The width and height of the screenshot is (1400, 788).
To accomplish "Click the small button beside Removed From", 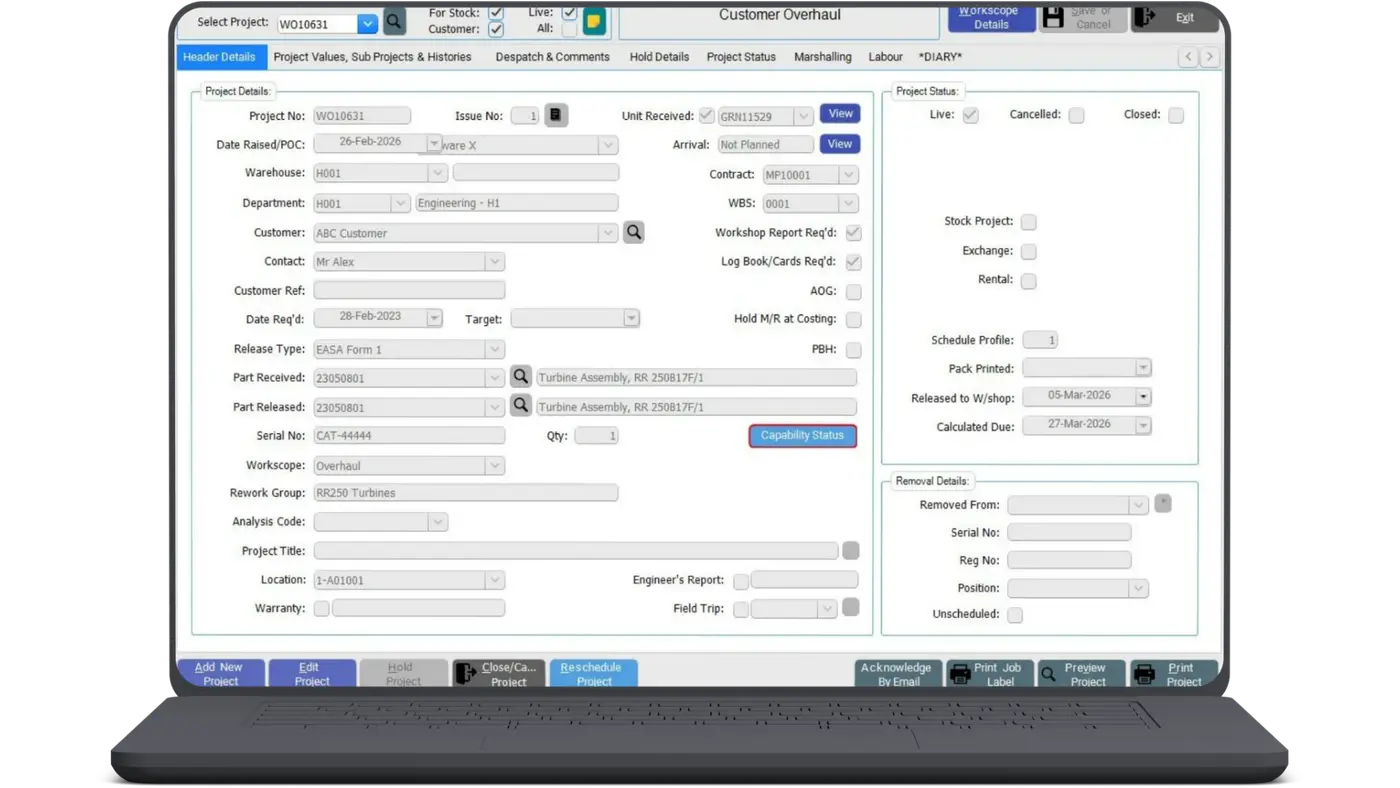I will [x=1163, y=503].
